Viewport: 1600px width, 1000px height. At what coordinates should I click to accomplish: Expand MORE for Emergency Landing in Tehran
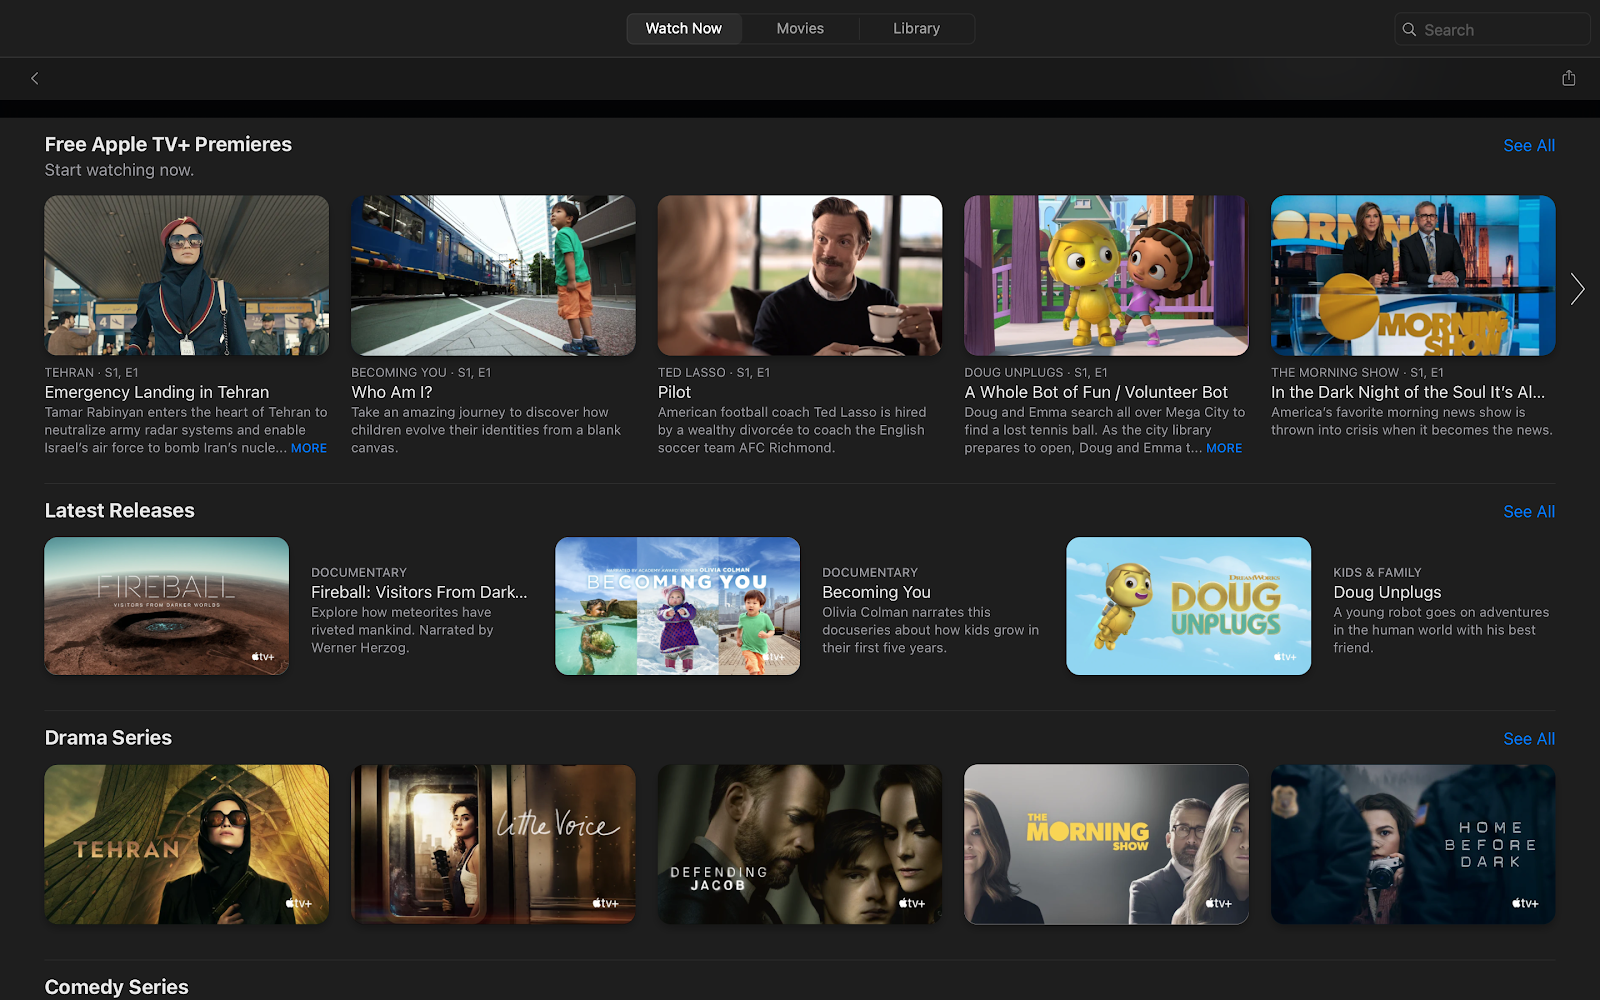tap(309, 448)
